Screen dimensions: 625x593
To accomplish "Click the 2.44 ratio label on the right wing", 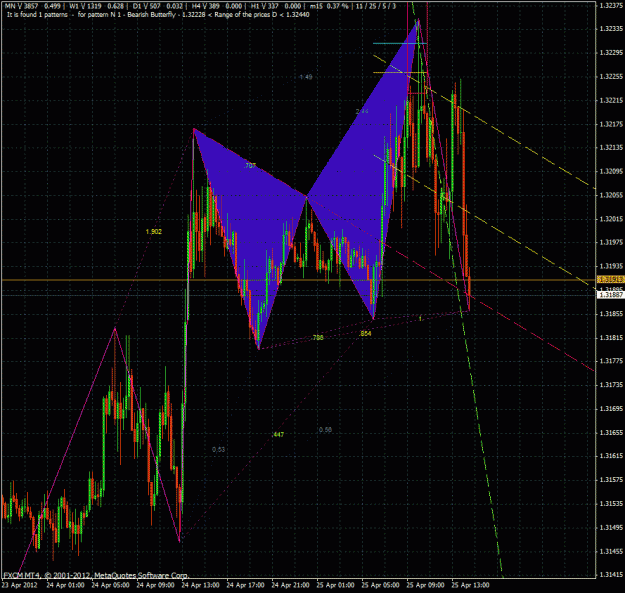I will click(362, 111).
